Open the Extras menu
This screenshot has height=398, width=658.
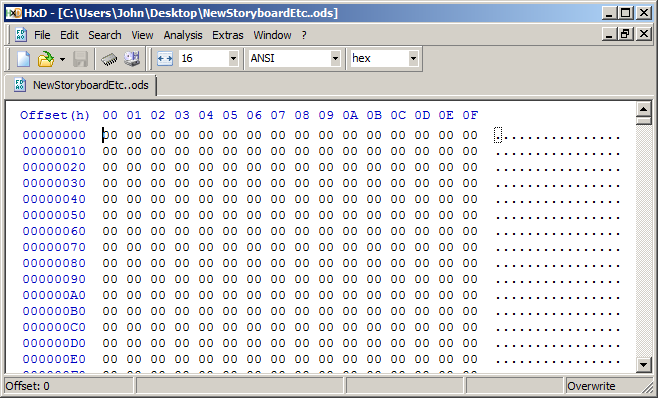(227, 35)
